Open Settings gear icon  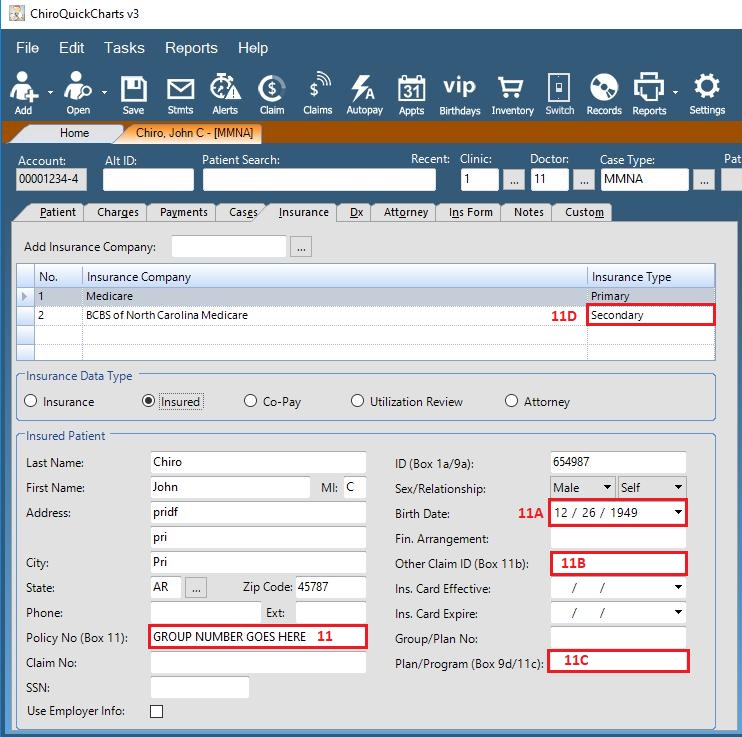pyautogui.click(x=707, y=94)
